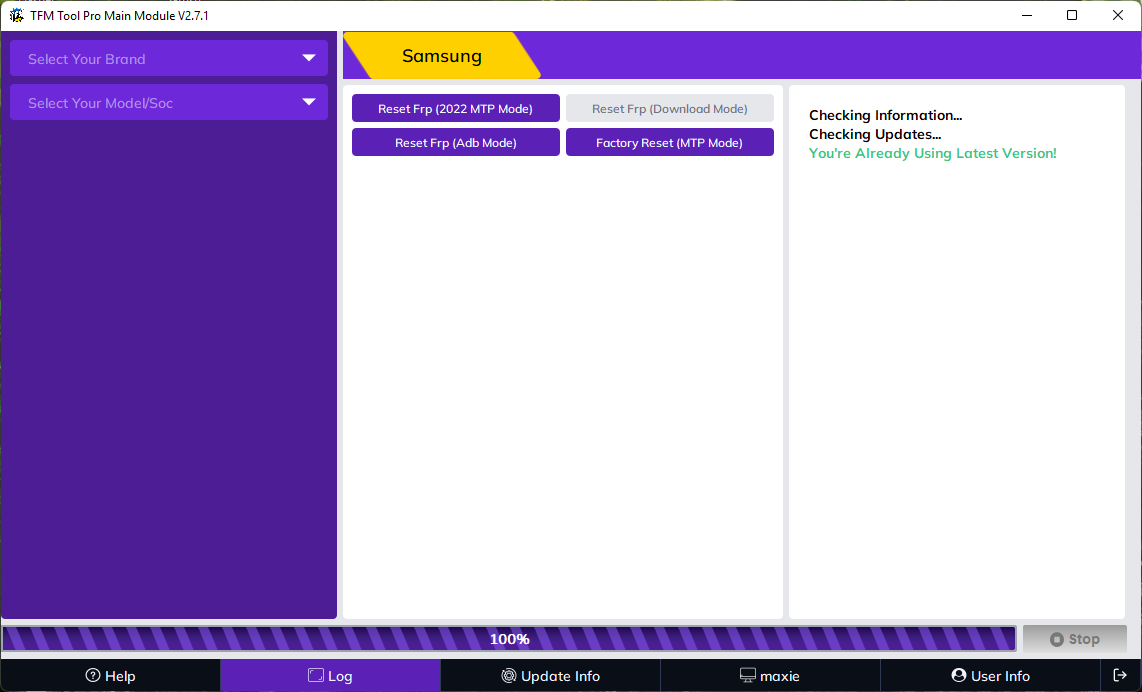Minimize the TFM Tool Pro window
Viewport: 1142px width, 692px height.
1027,15
